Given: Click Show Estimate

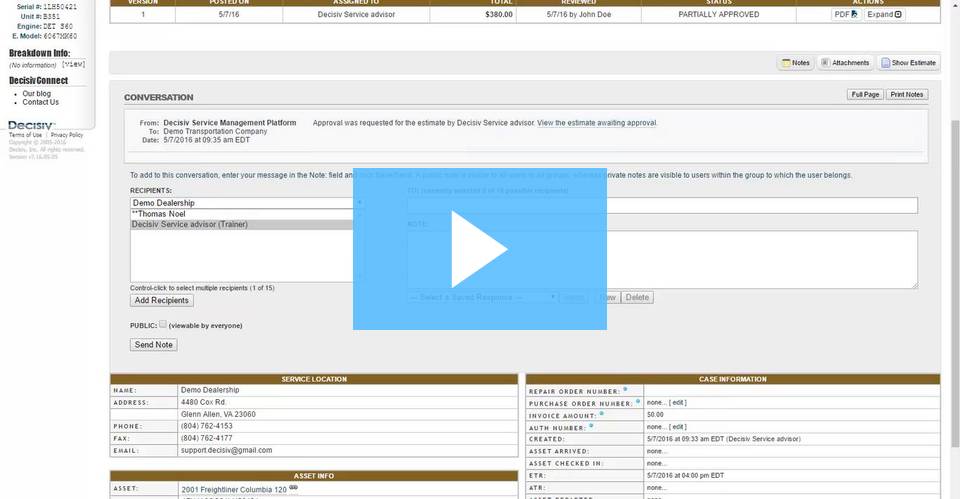Looking at the screenshot, I should pos(908,63).
